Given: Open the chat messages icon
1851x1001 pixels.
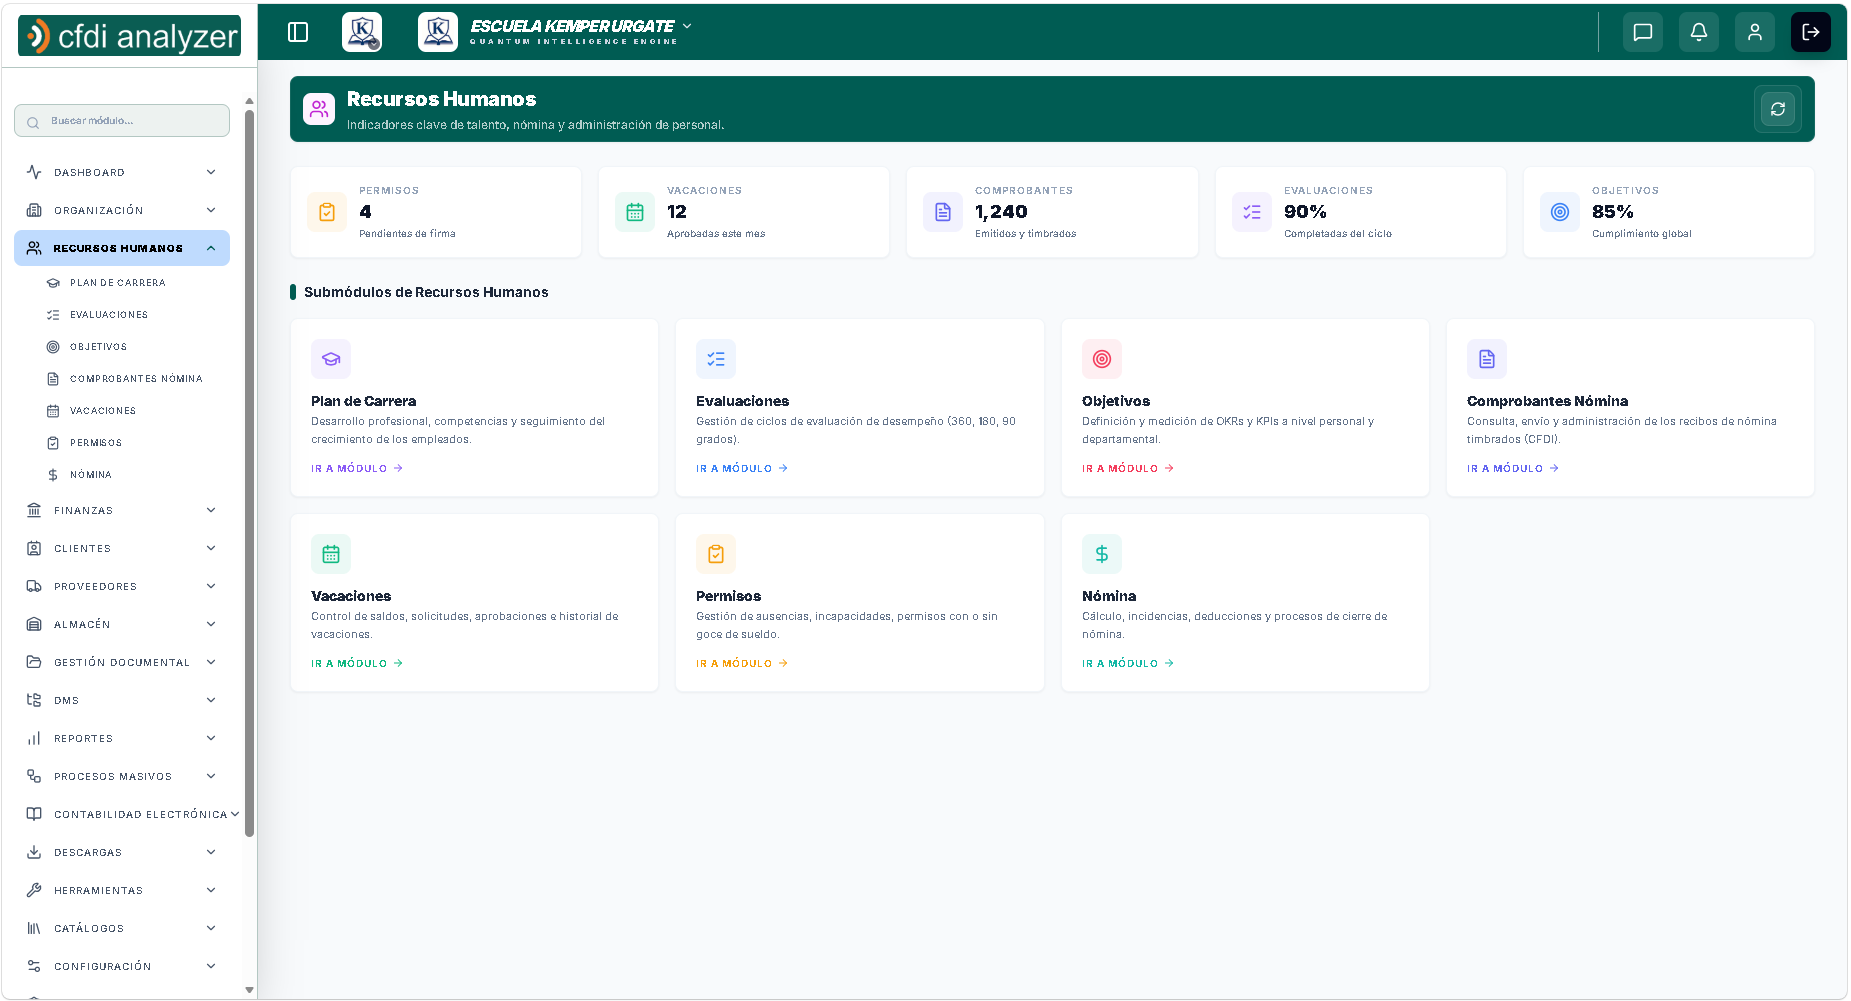Looking at the screenshot, I should [x=1643, y=32].
